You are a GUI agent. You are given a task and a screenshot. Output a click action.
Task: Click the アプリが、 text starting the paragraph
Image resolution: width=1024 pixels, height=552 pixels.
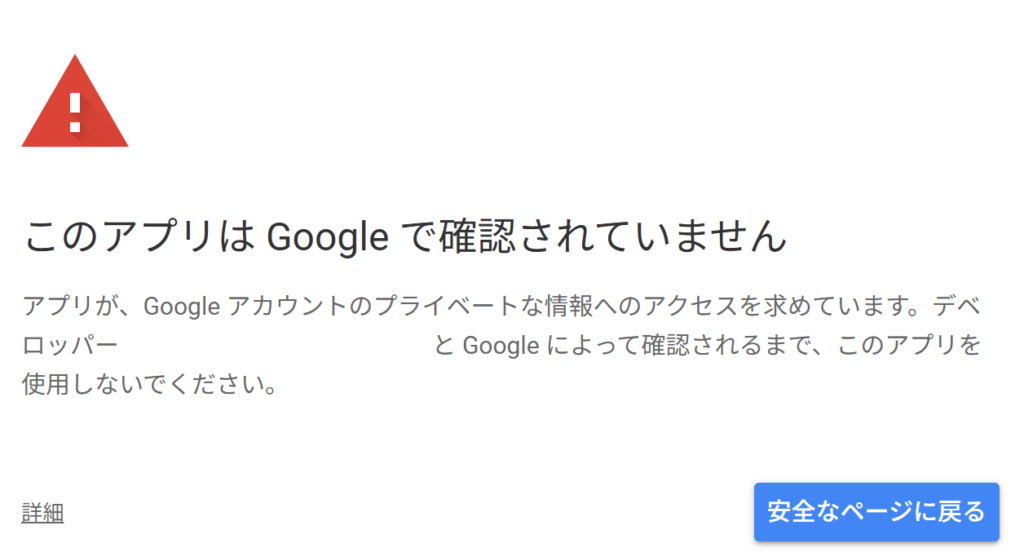click(x=80, y=306)
